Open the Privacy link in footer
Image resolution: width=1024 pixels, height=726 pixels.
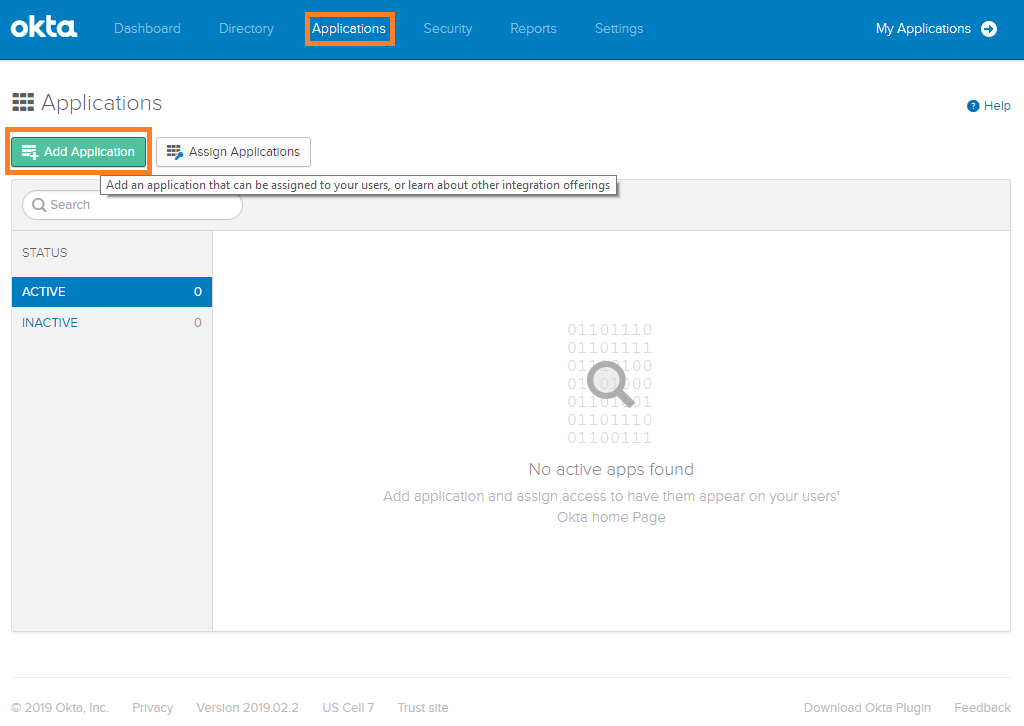tap(152, 708)
